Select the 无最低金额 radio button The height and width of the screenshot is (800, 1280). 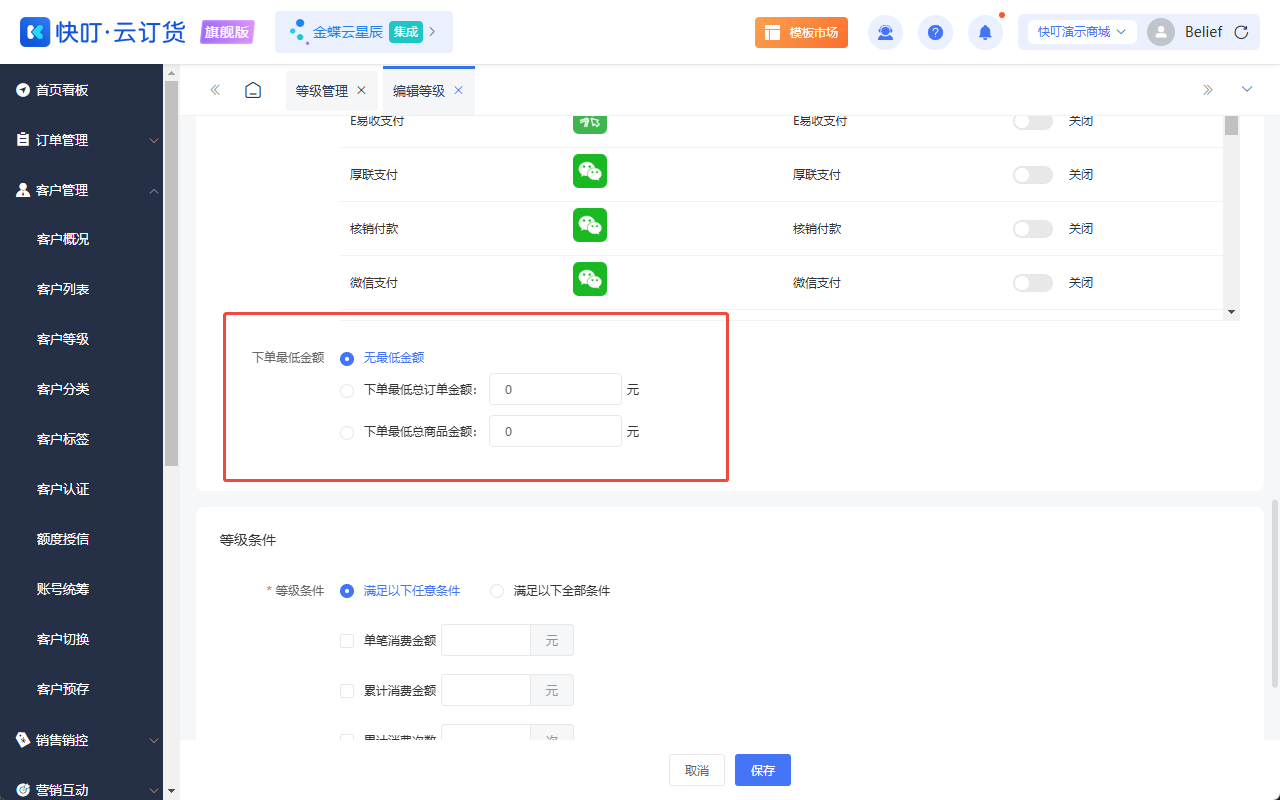[347, 358]
